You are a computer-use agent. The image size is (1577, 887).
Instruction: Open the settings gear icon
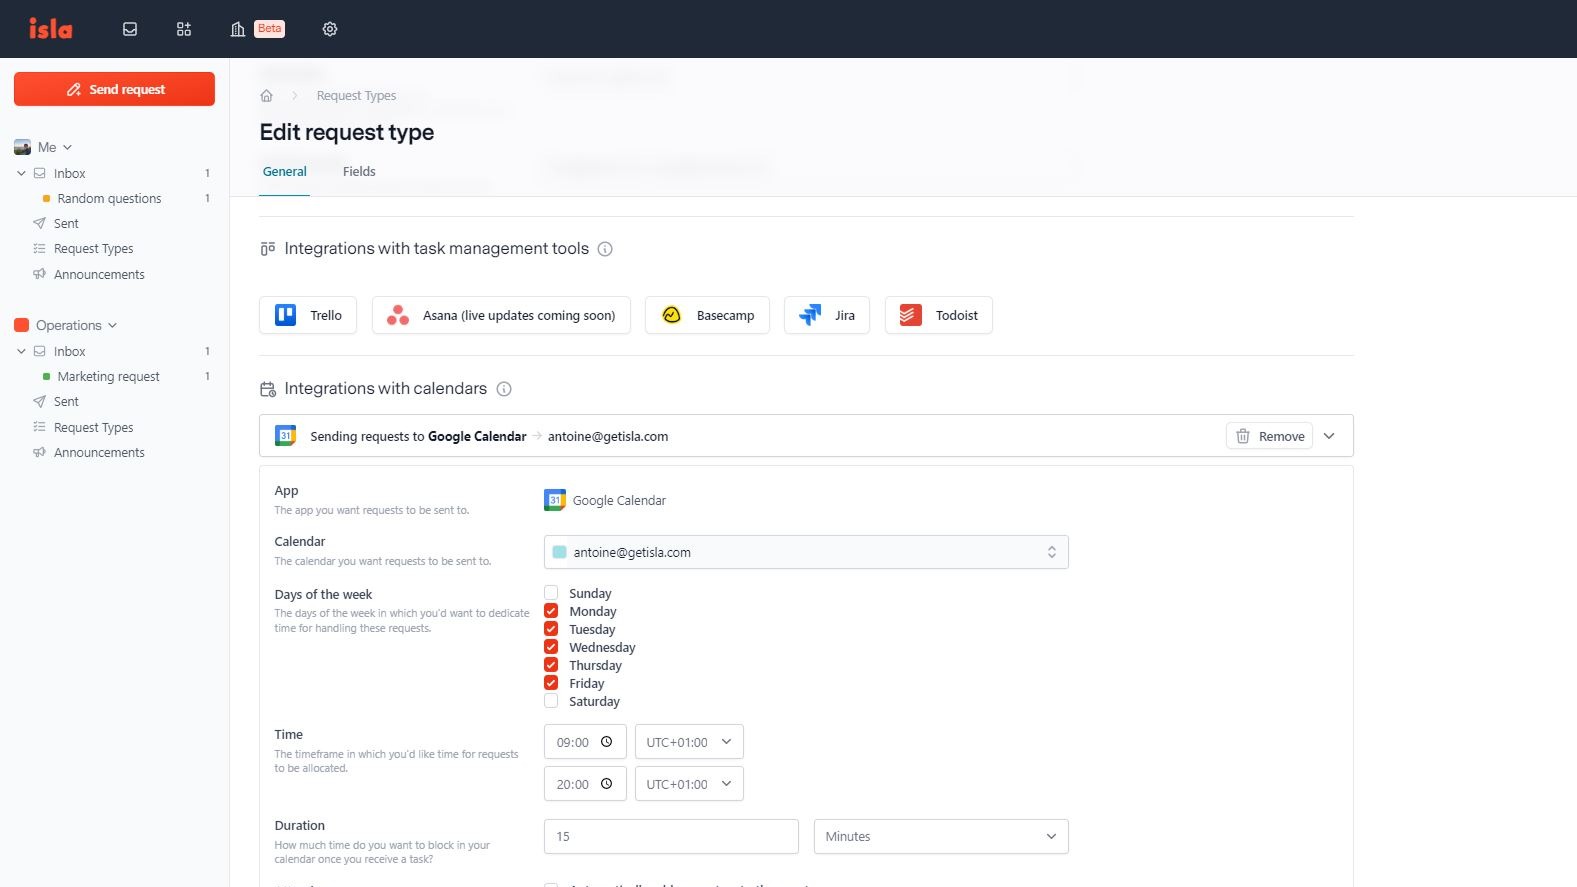pos(330,29)
